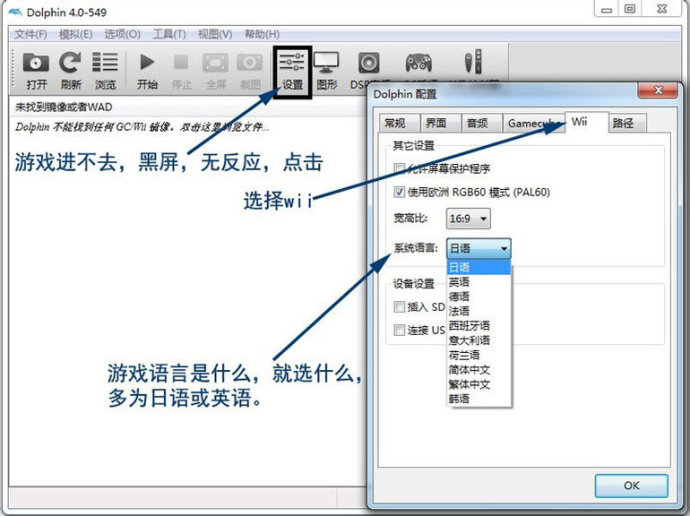Select Simplified Chinese (简体中文) from the list
The image size is (690, 516).
pos(479,370)
